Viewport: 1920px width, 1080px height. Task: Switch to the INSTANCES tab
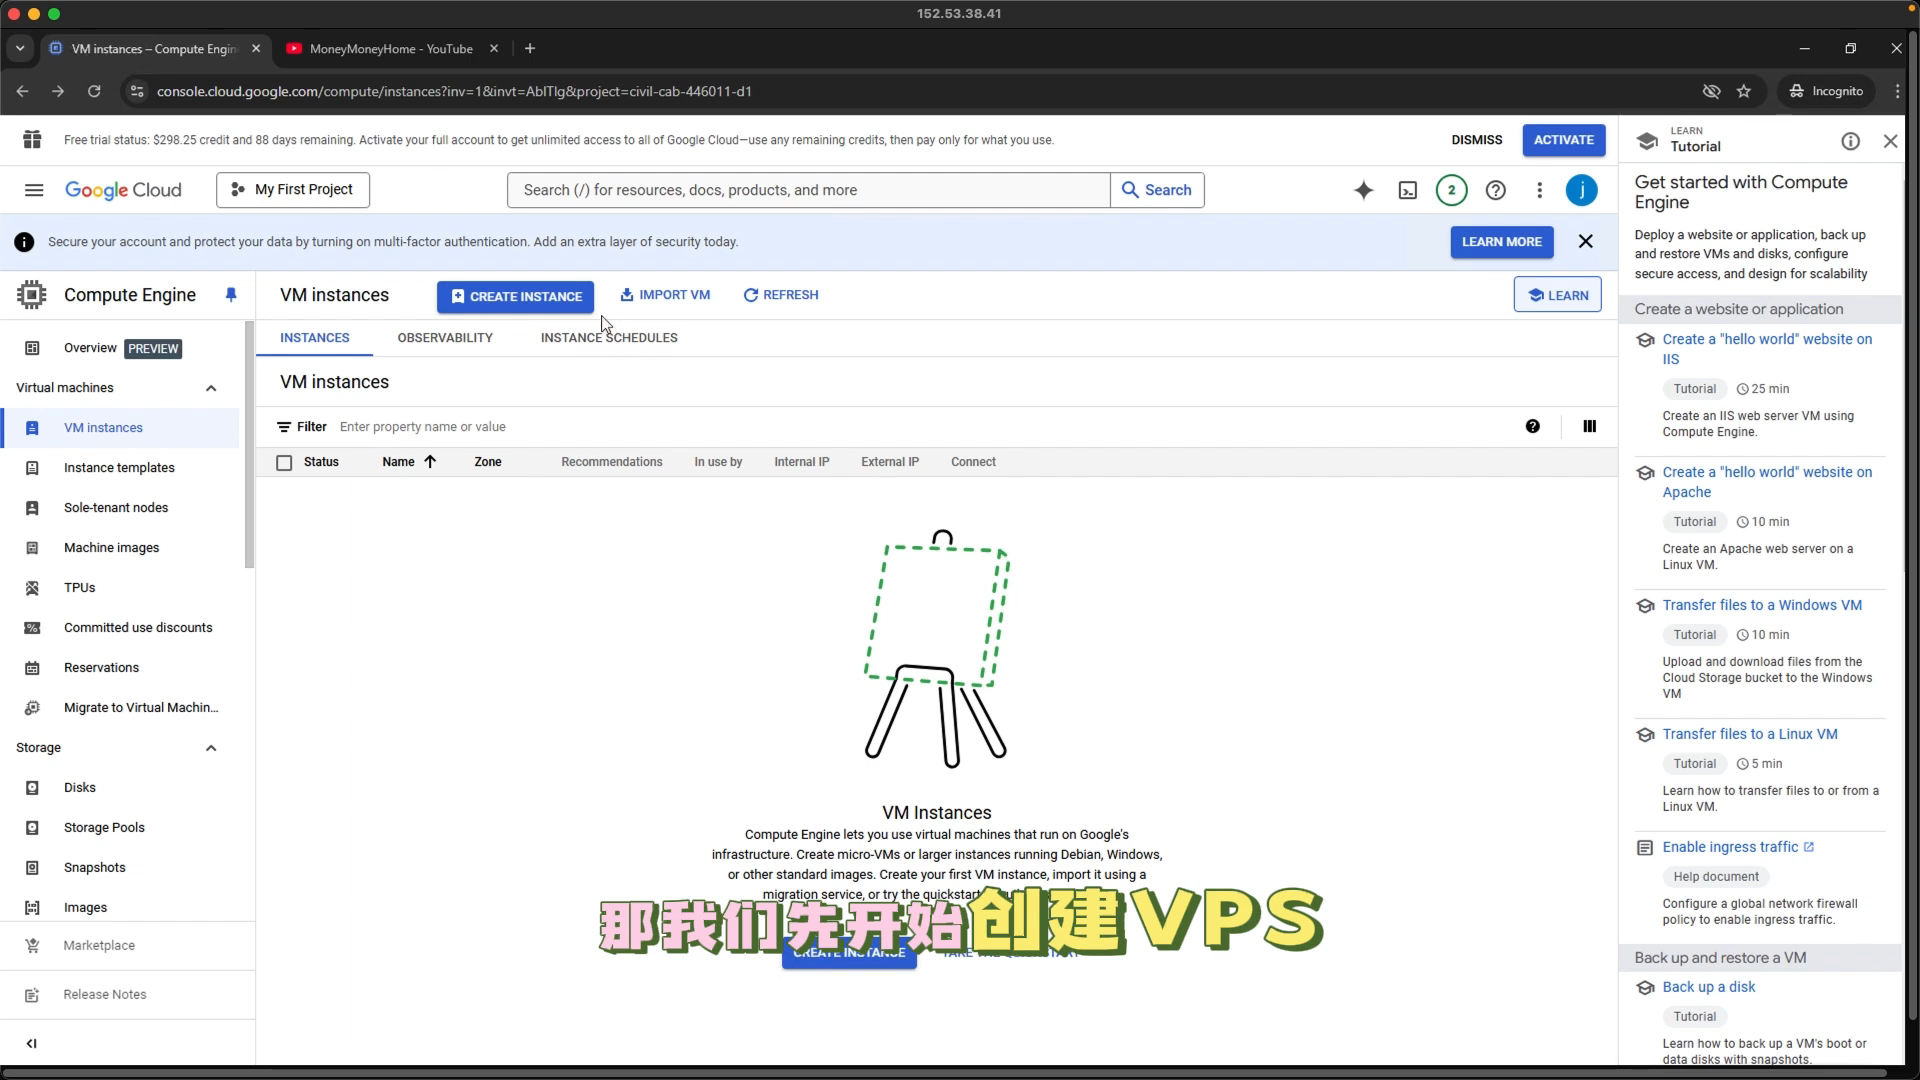(315, 338)
